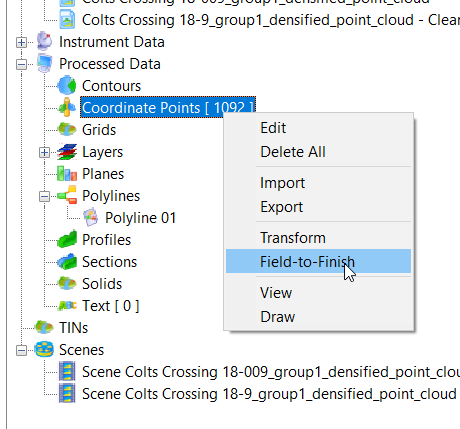Collapse the Processed Data node

21,64
